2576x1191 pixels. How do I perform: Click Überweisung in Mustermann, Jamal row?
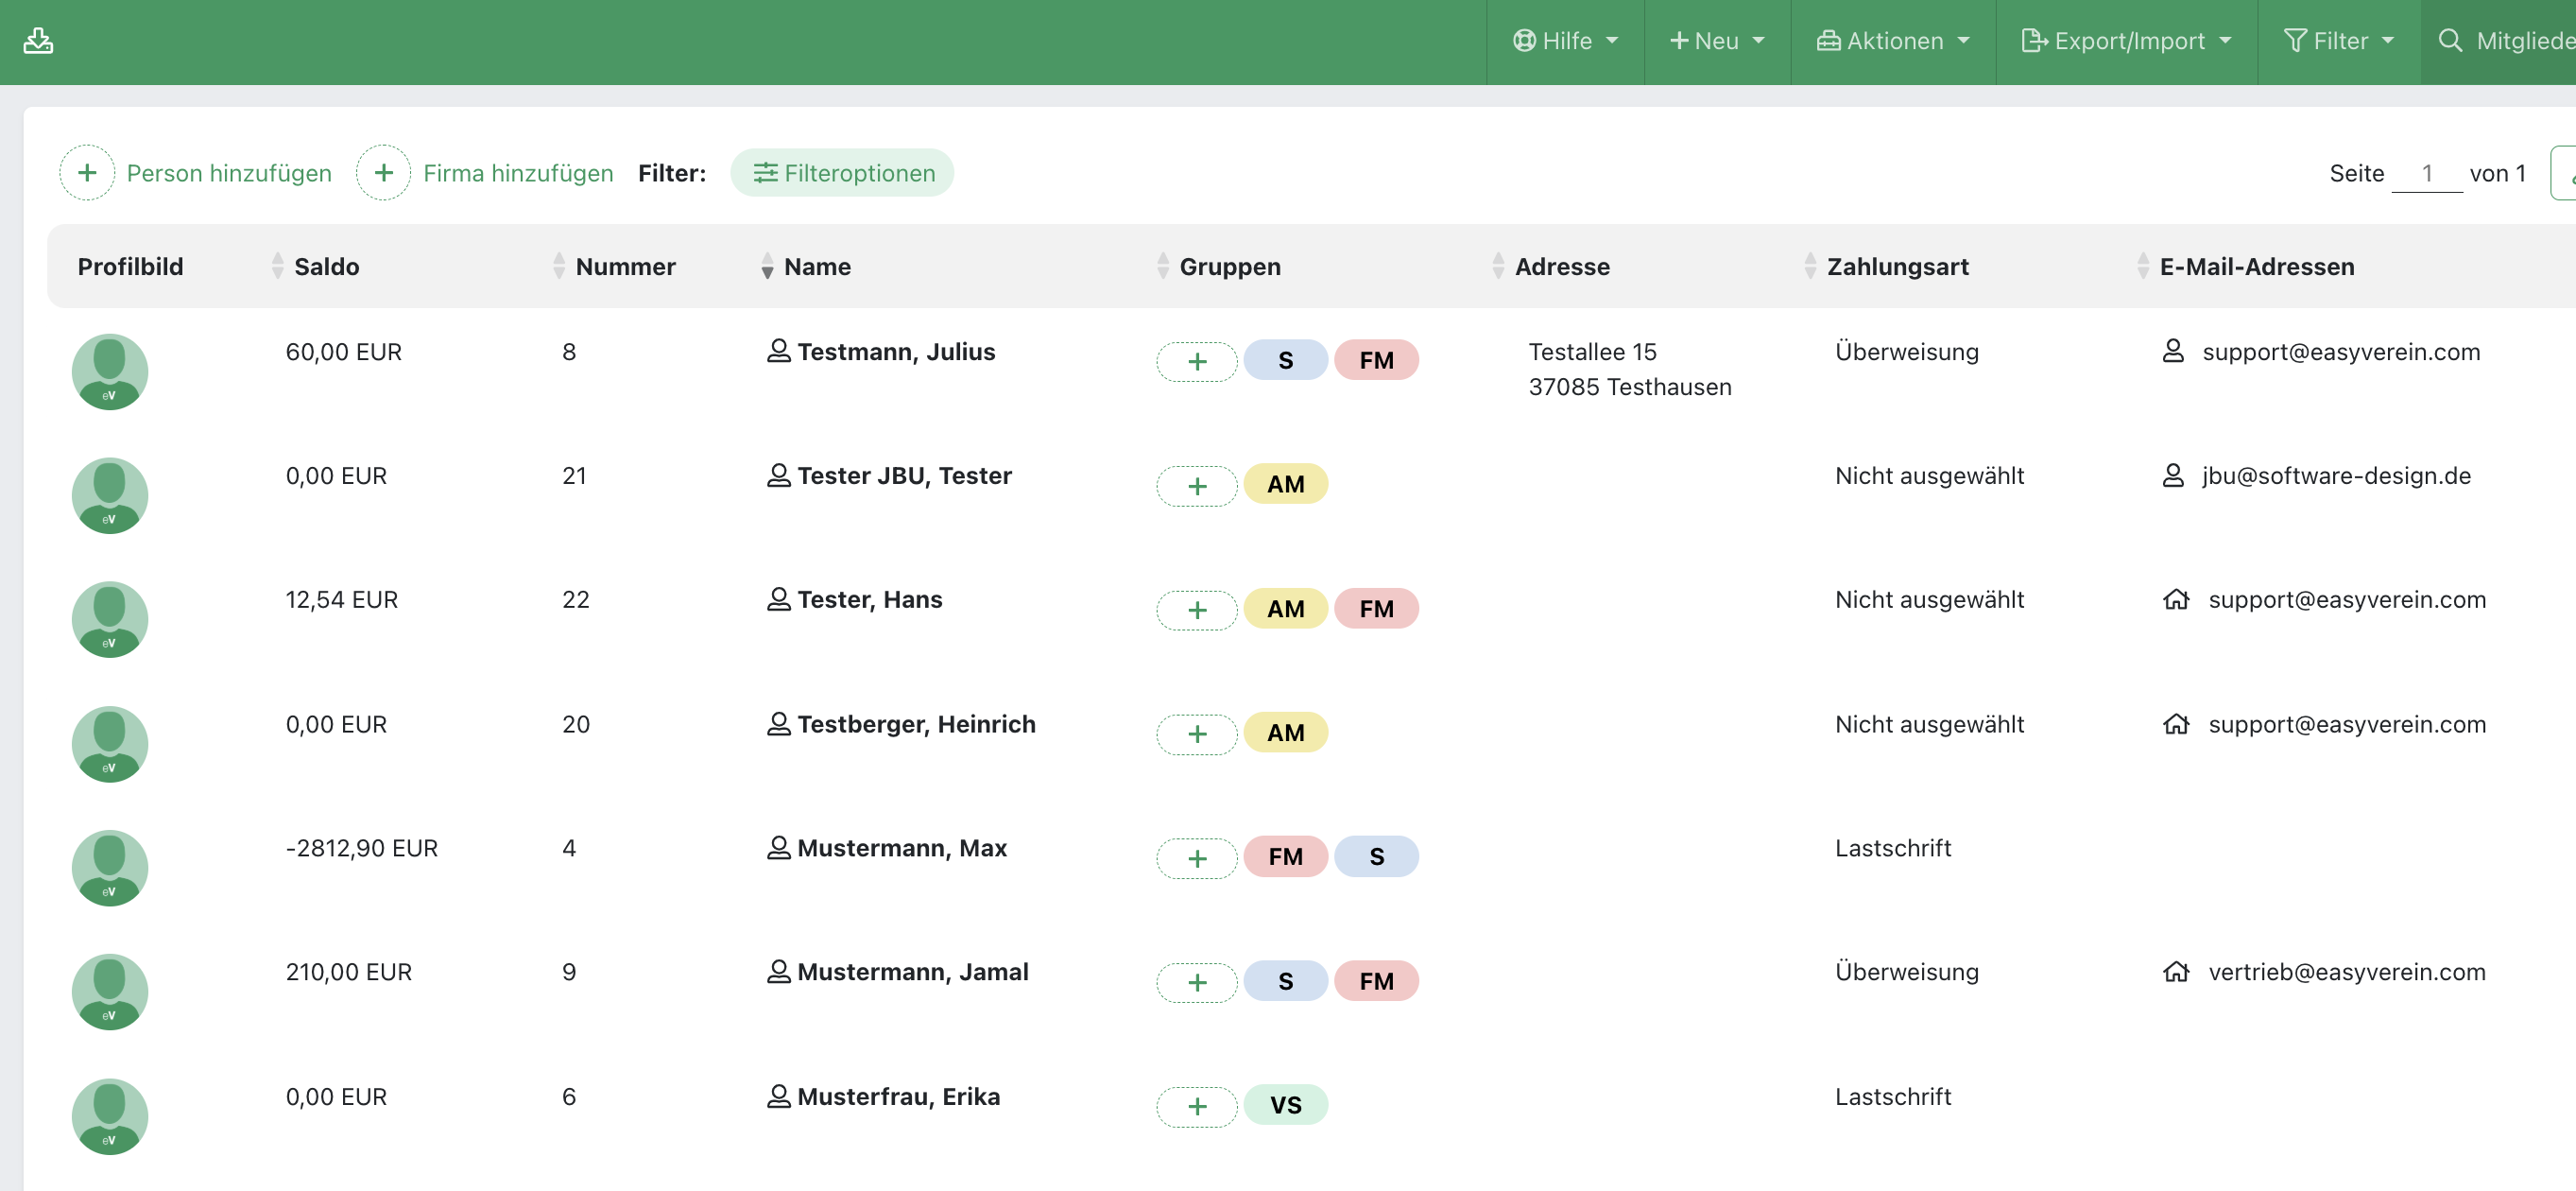pos(1906,972)
